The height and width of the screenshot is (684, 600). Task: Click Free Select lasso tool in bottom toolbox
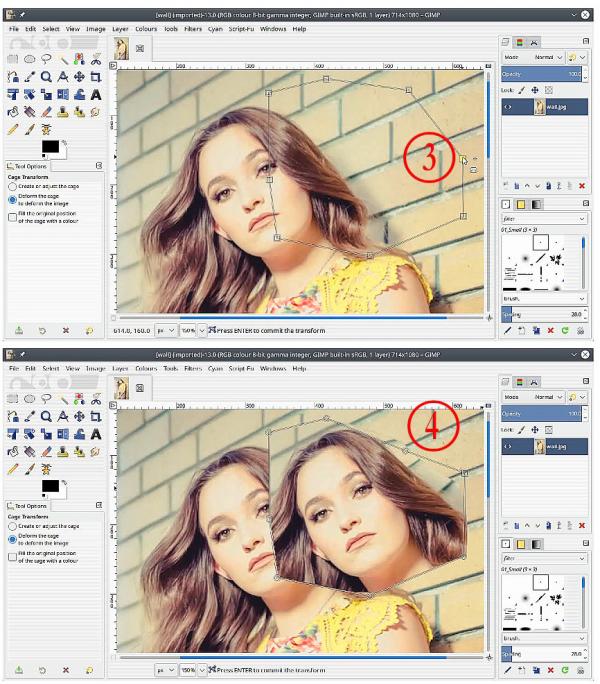[x=46, y=399]
